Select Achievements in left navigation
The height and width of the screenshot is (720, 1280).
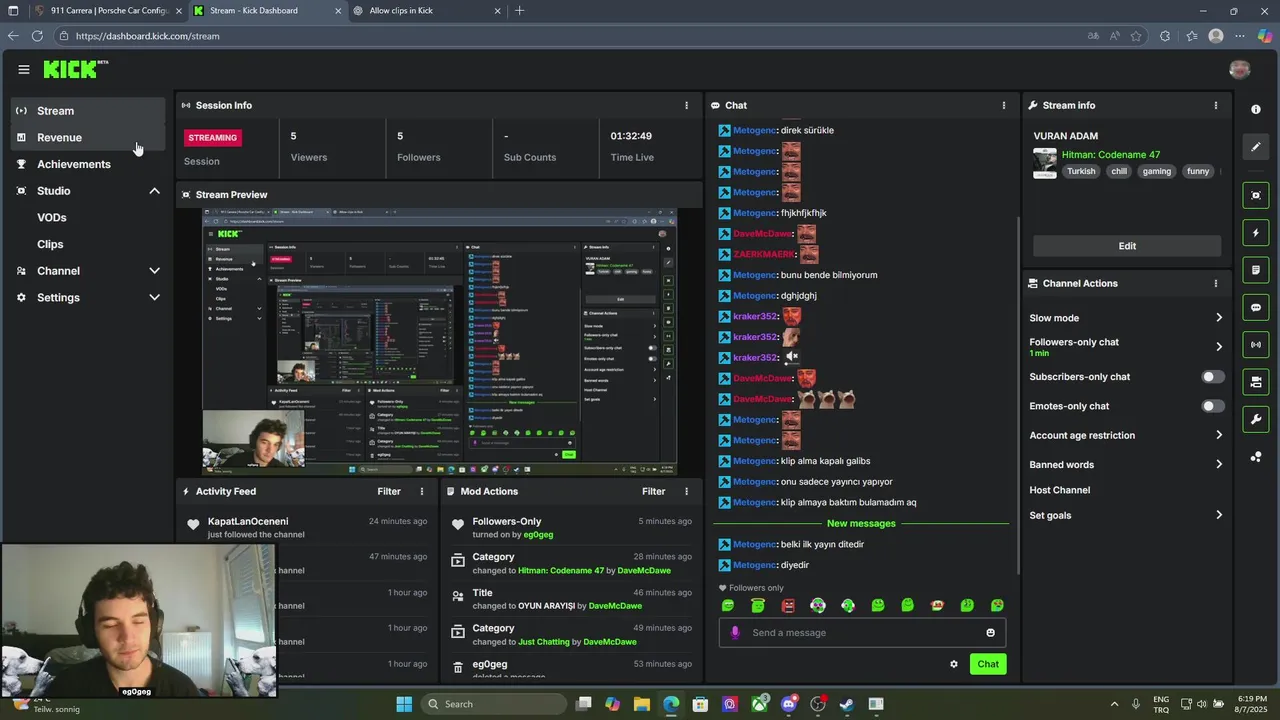pos(89,164)
